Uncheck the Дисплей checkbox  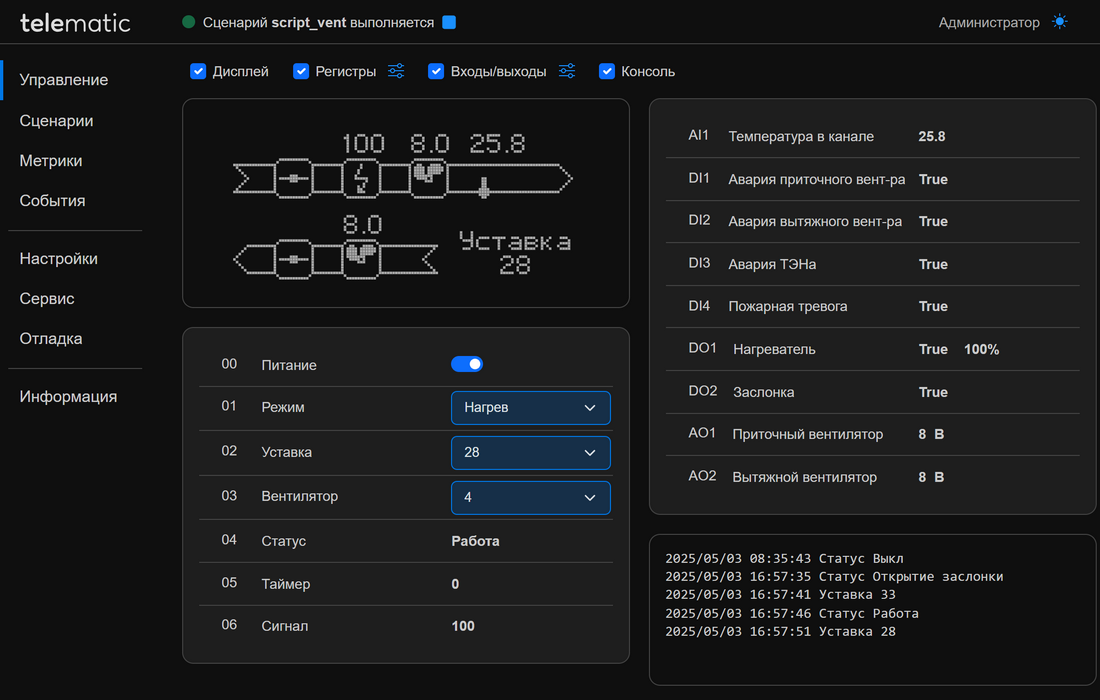198,71
